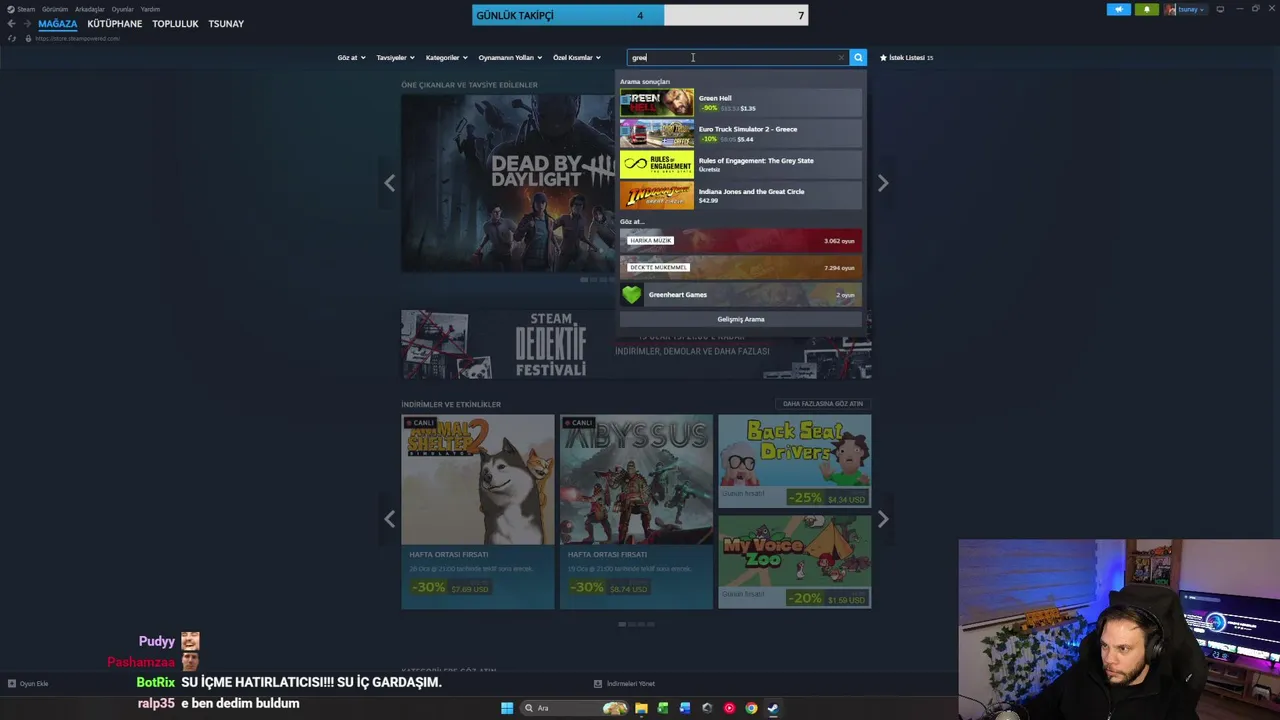
Task: Open the Steam logo menu
Action: 21,9
